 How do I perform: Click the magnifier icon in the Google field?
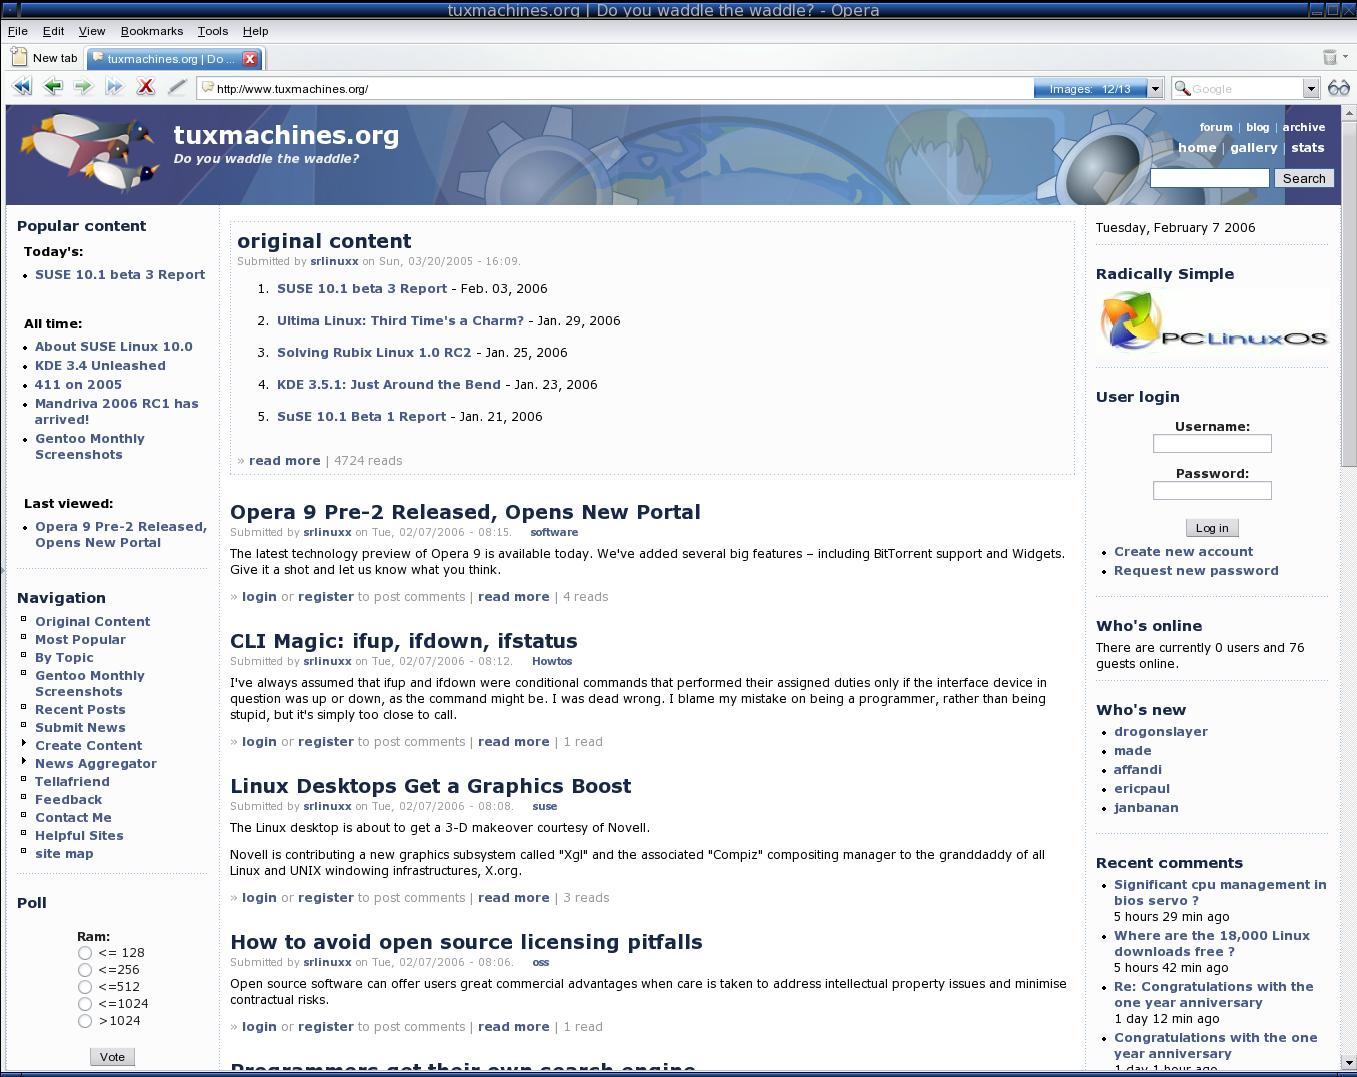1182,89
